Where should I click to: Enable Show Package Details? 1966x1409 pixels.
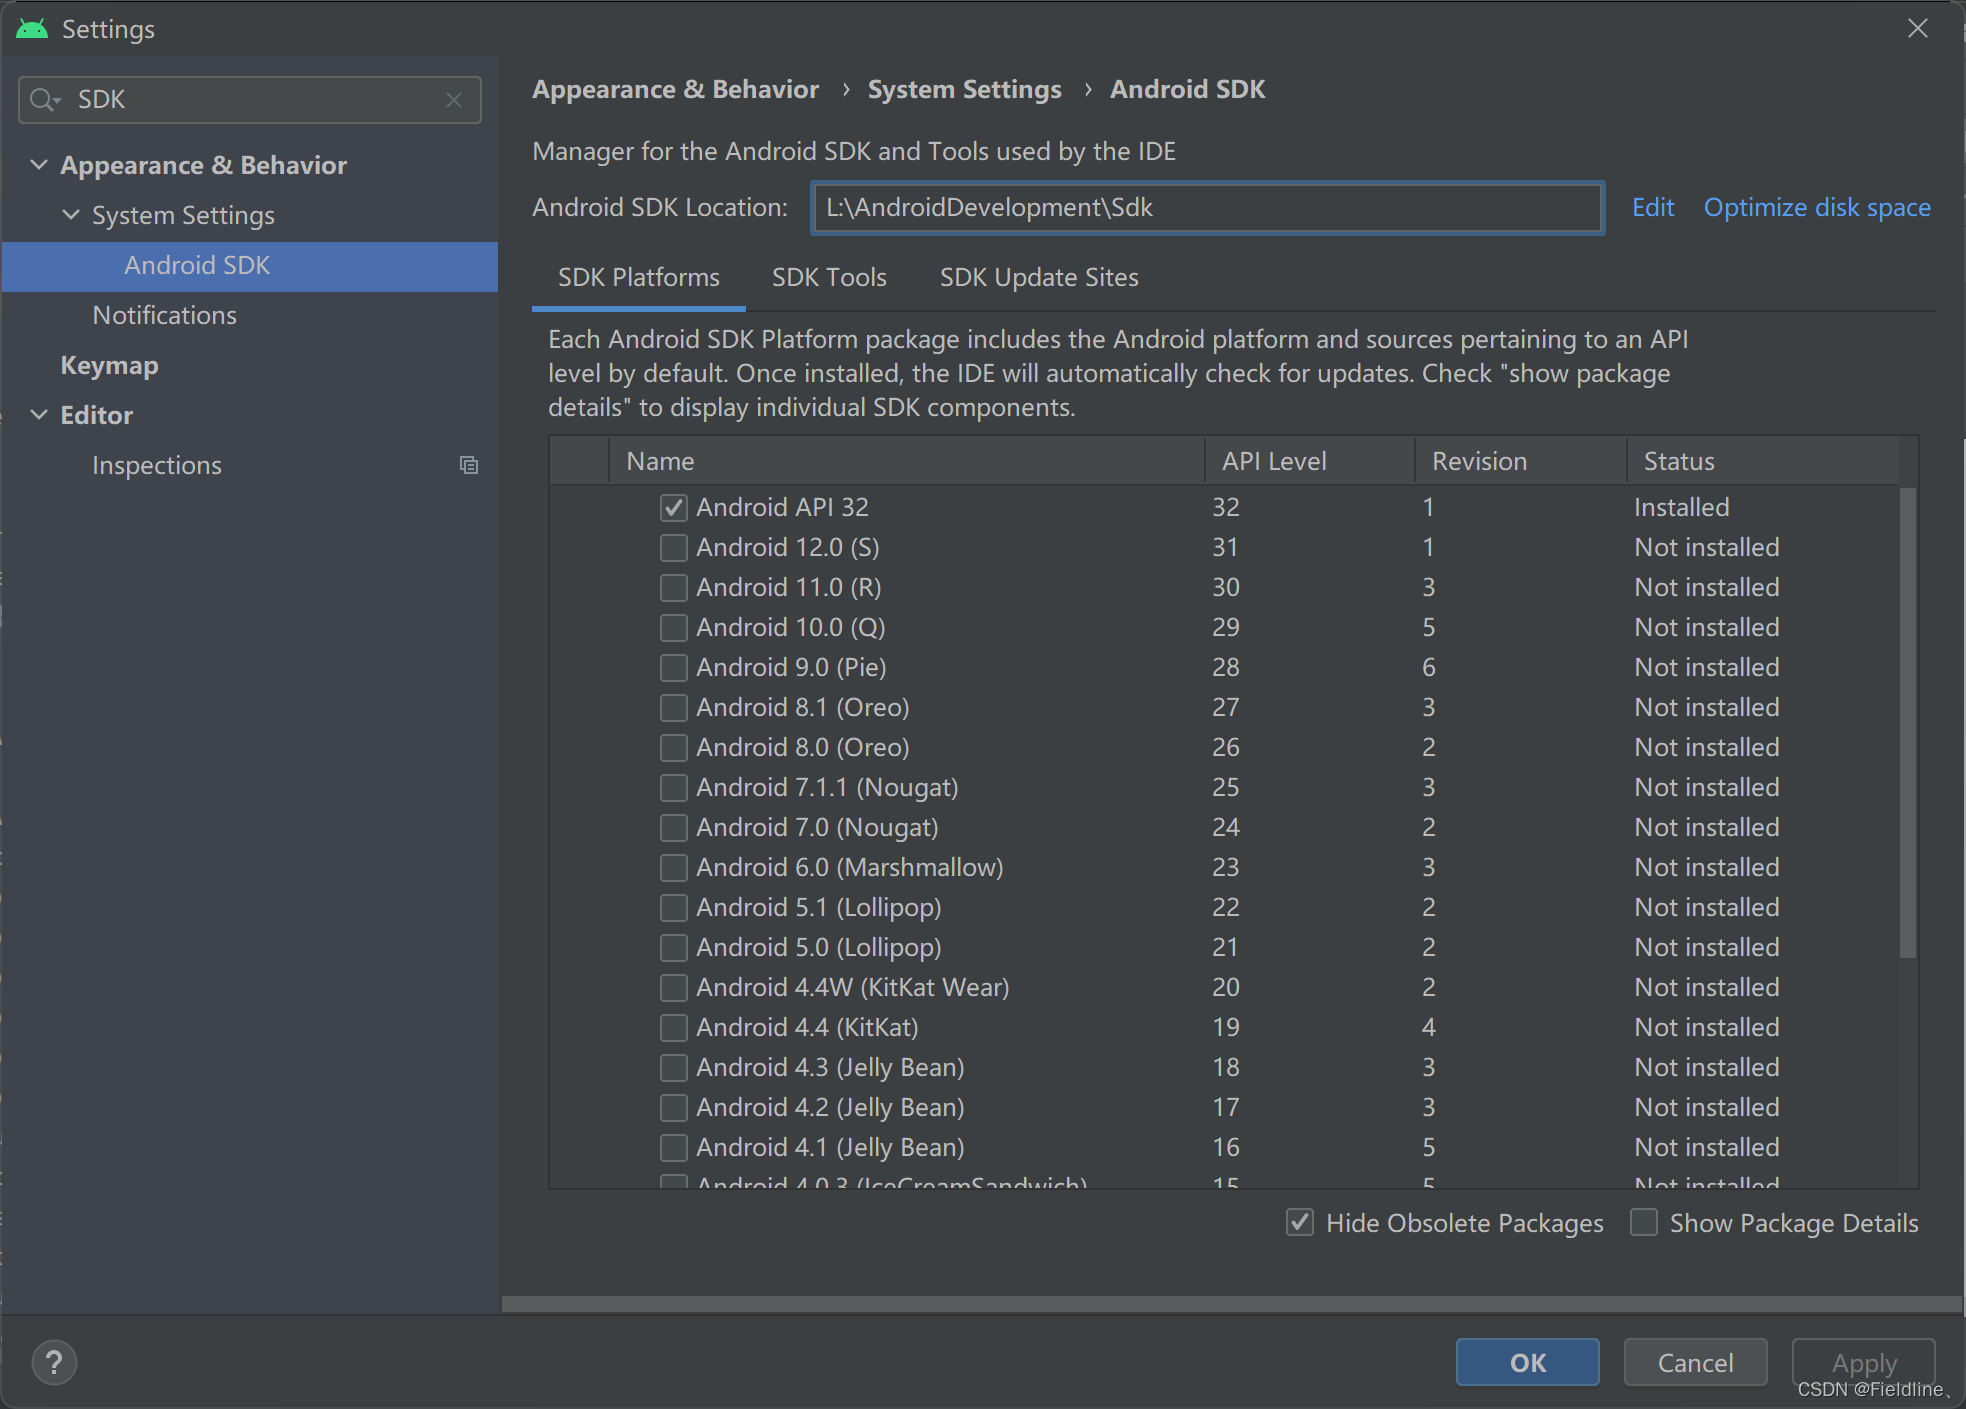(1644, 1222)
